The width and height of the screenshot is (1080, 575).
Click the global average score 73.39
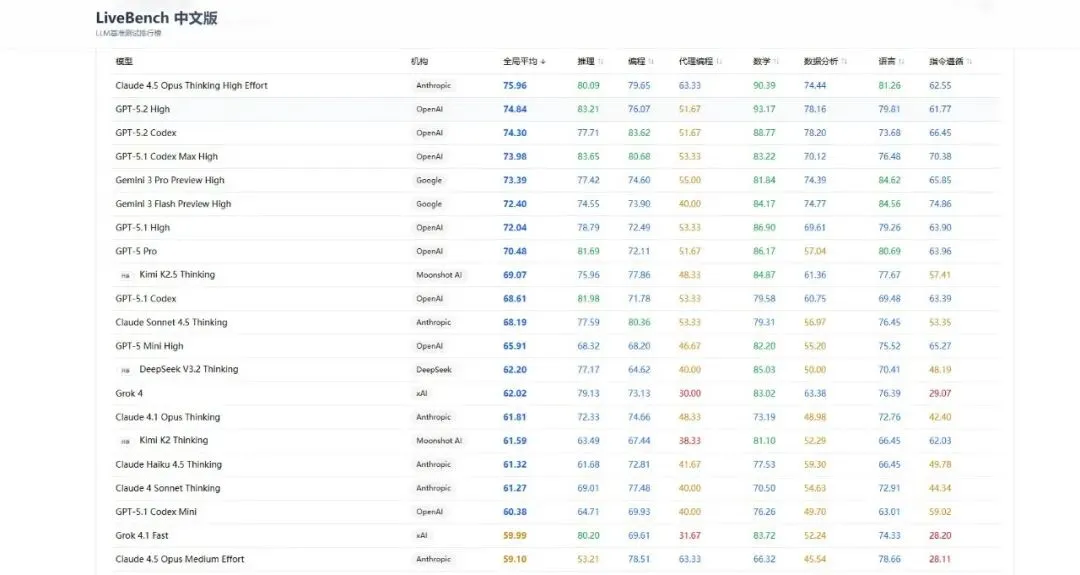tap(515, 180)
